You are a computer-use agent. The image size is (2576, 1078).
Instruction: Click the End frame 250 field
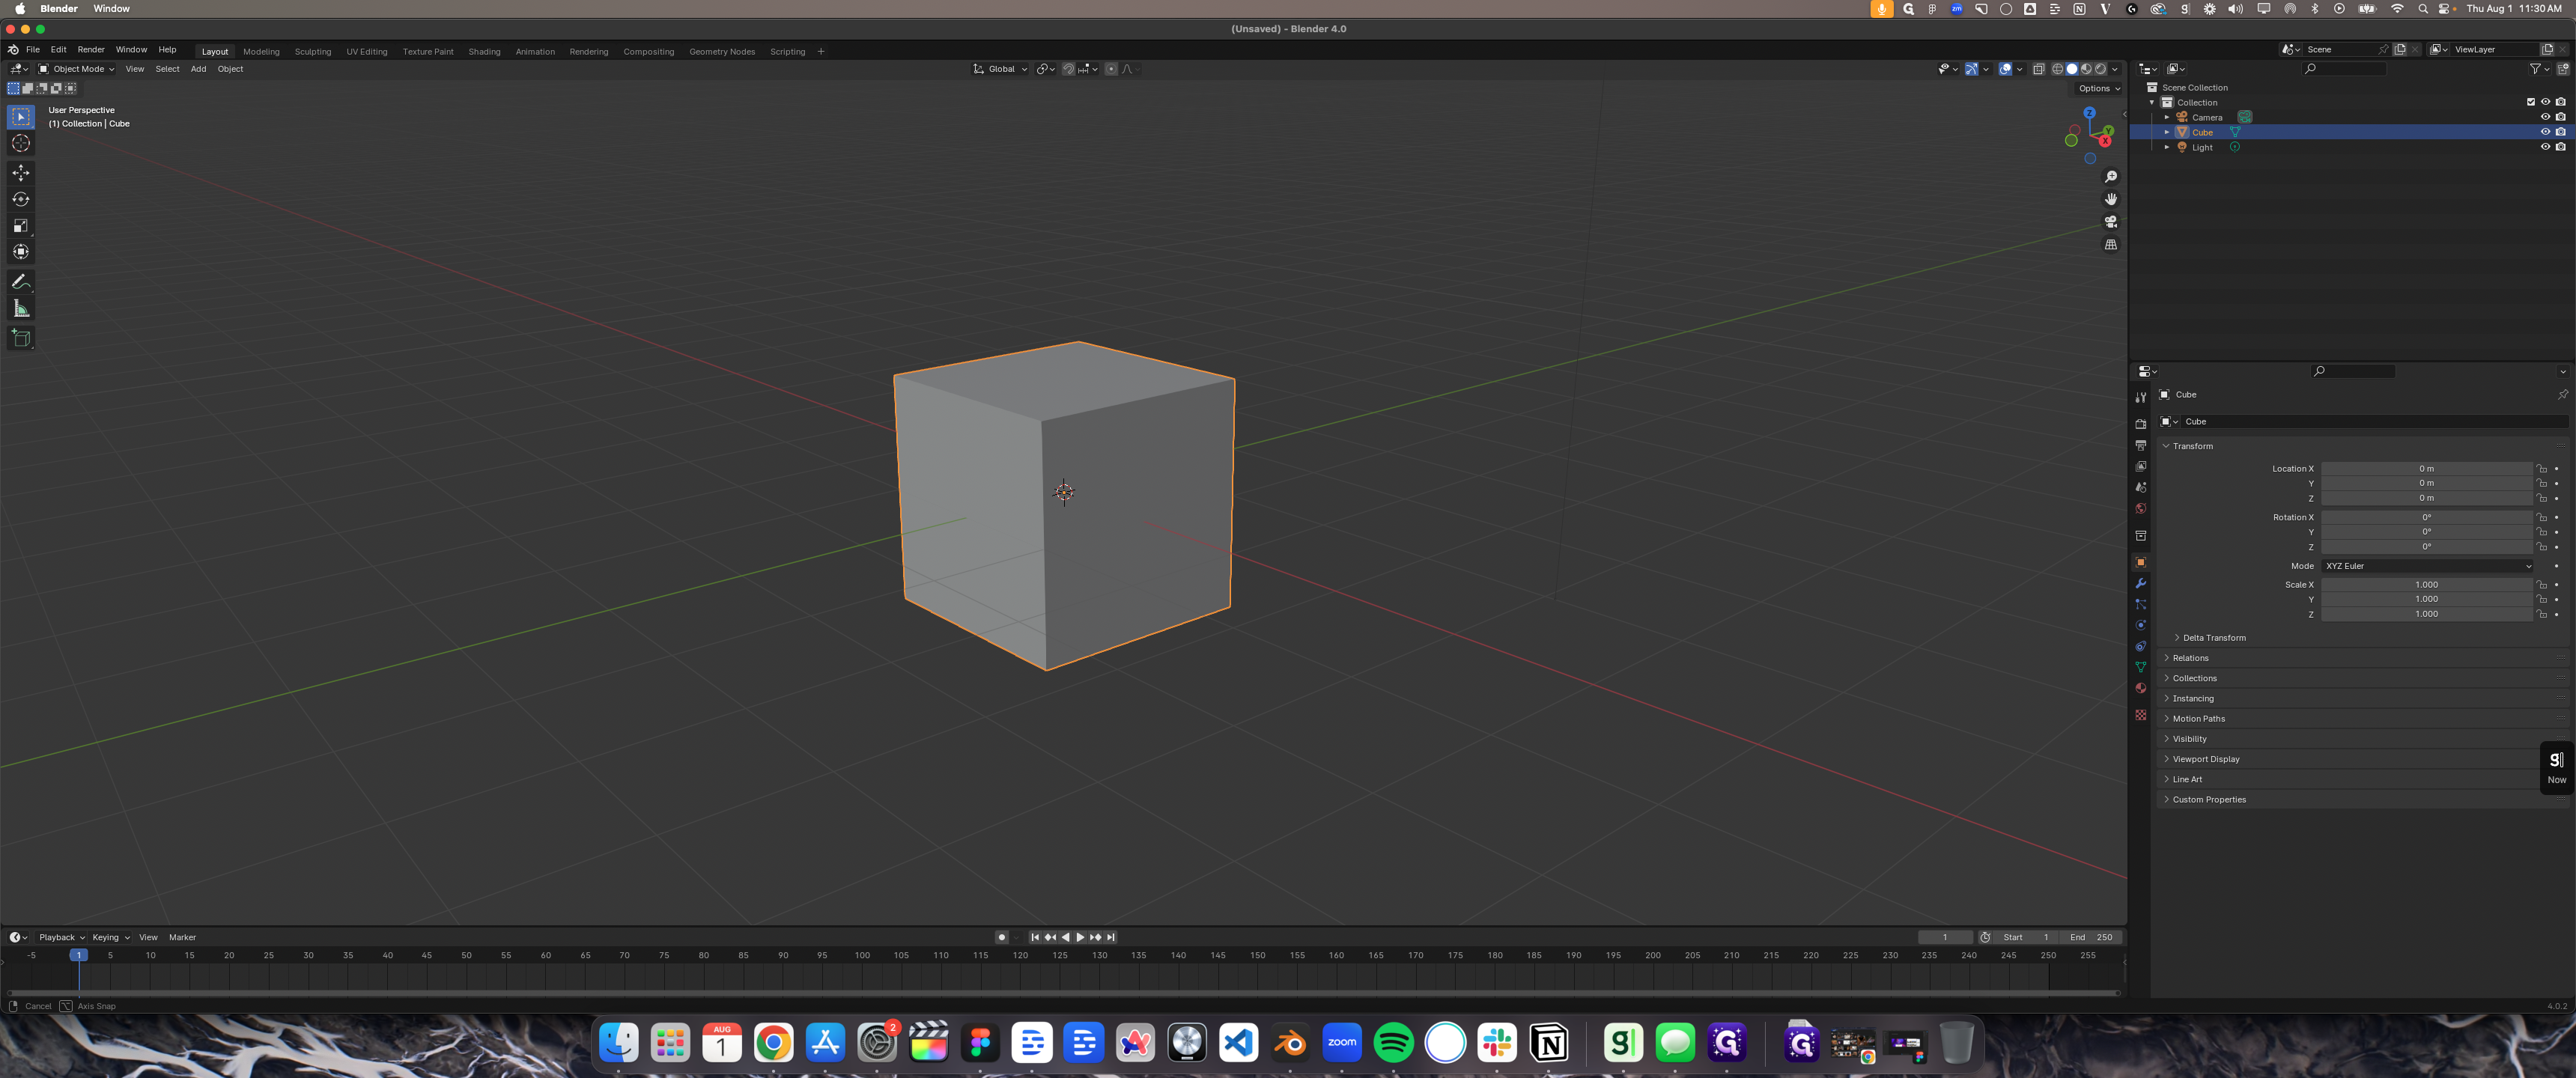(2091, 938)
